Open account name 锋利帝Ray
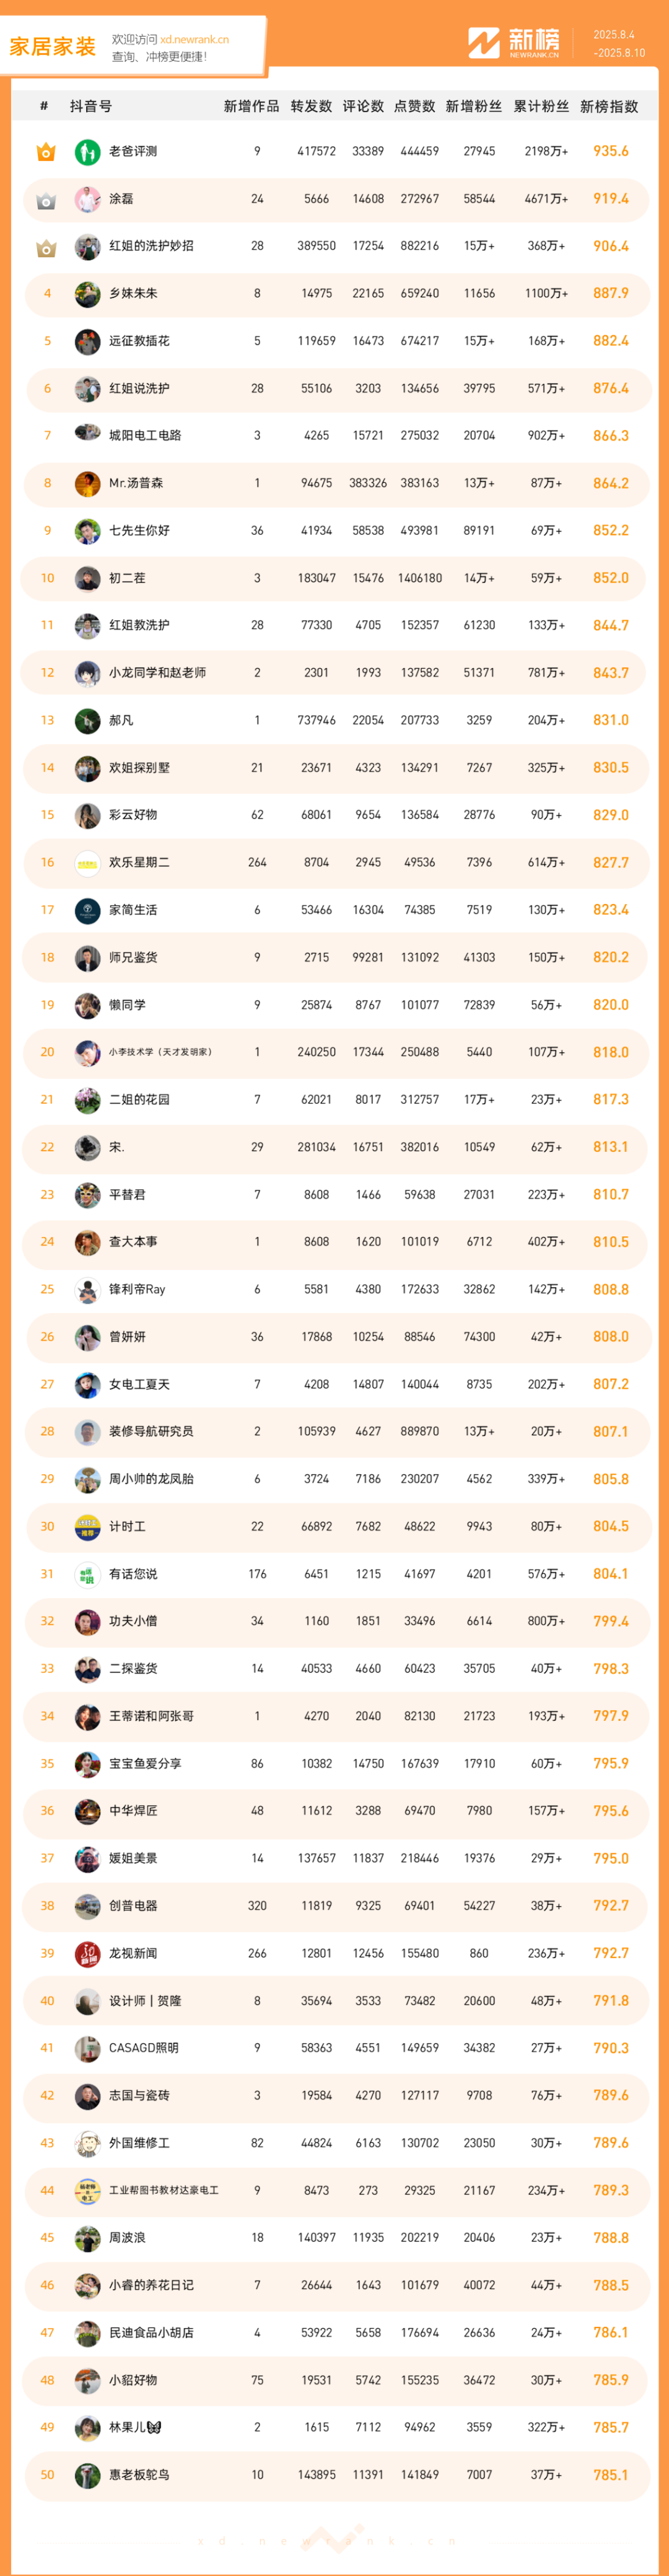Image resolution: width=669 pixels, height=2576 pixels. point(137,1290)
